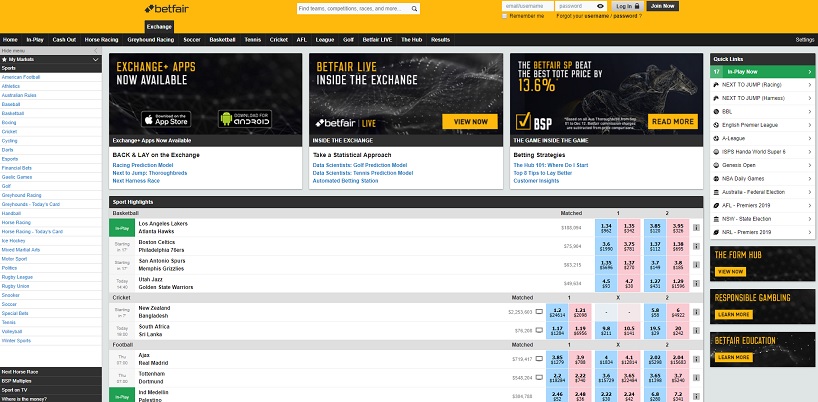The height and width of the screenshot is (402, 818).
Task: Click live video icon for Ajax match
Action: 539,359
